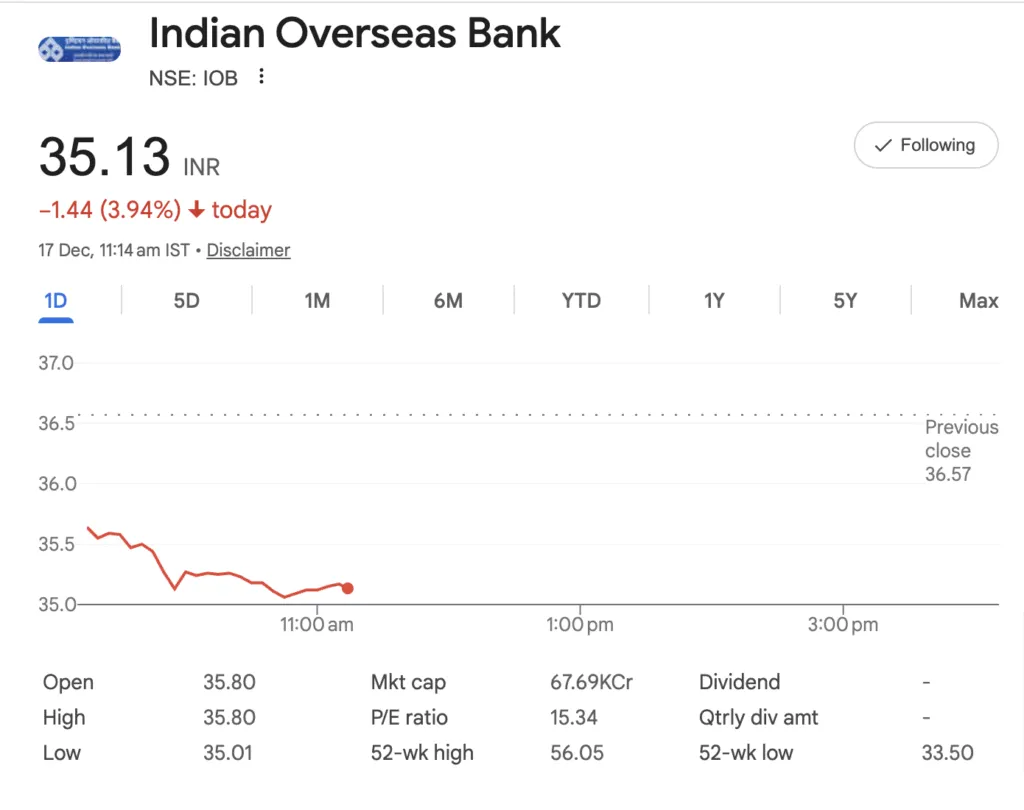Select the 5Y chart period
The width and height of the screenshot is (1024, 810).
pos(845,300)
